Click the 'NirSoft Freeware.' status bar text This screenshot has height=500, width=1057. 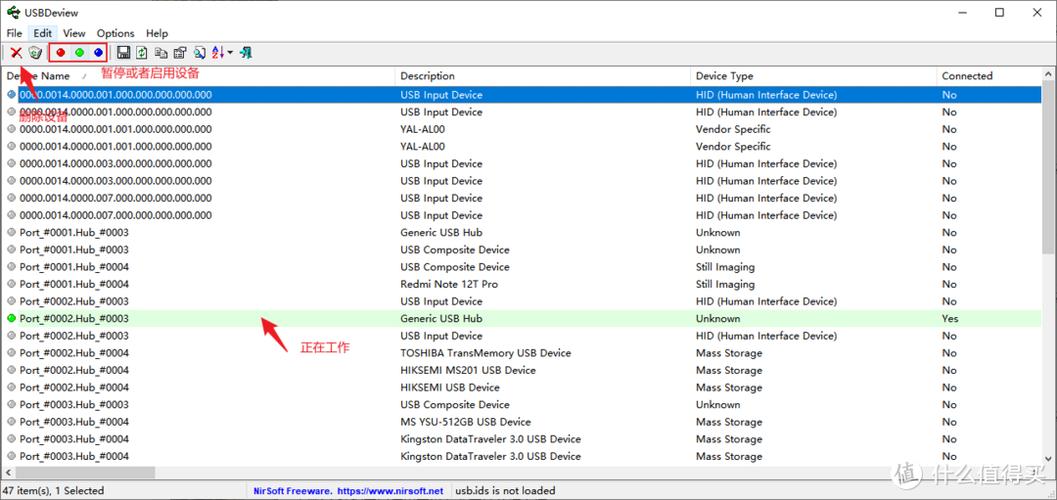point(292,491)
